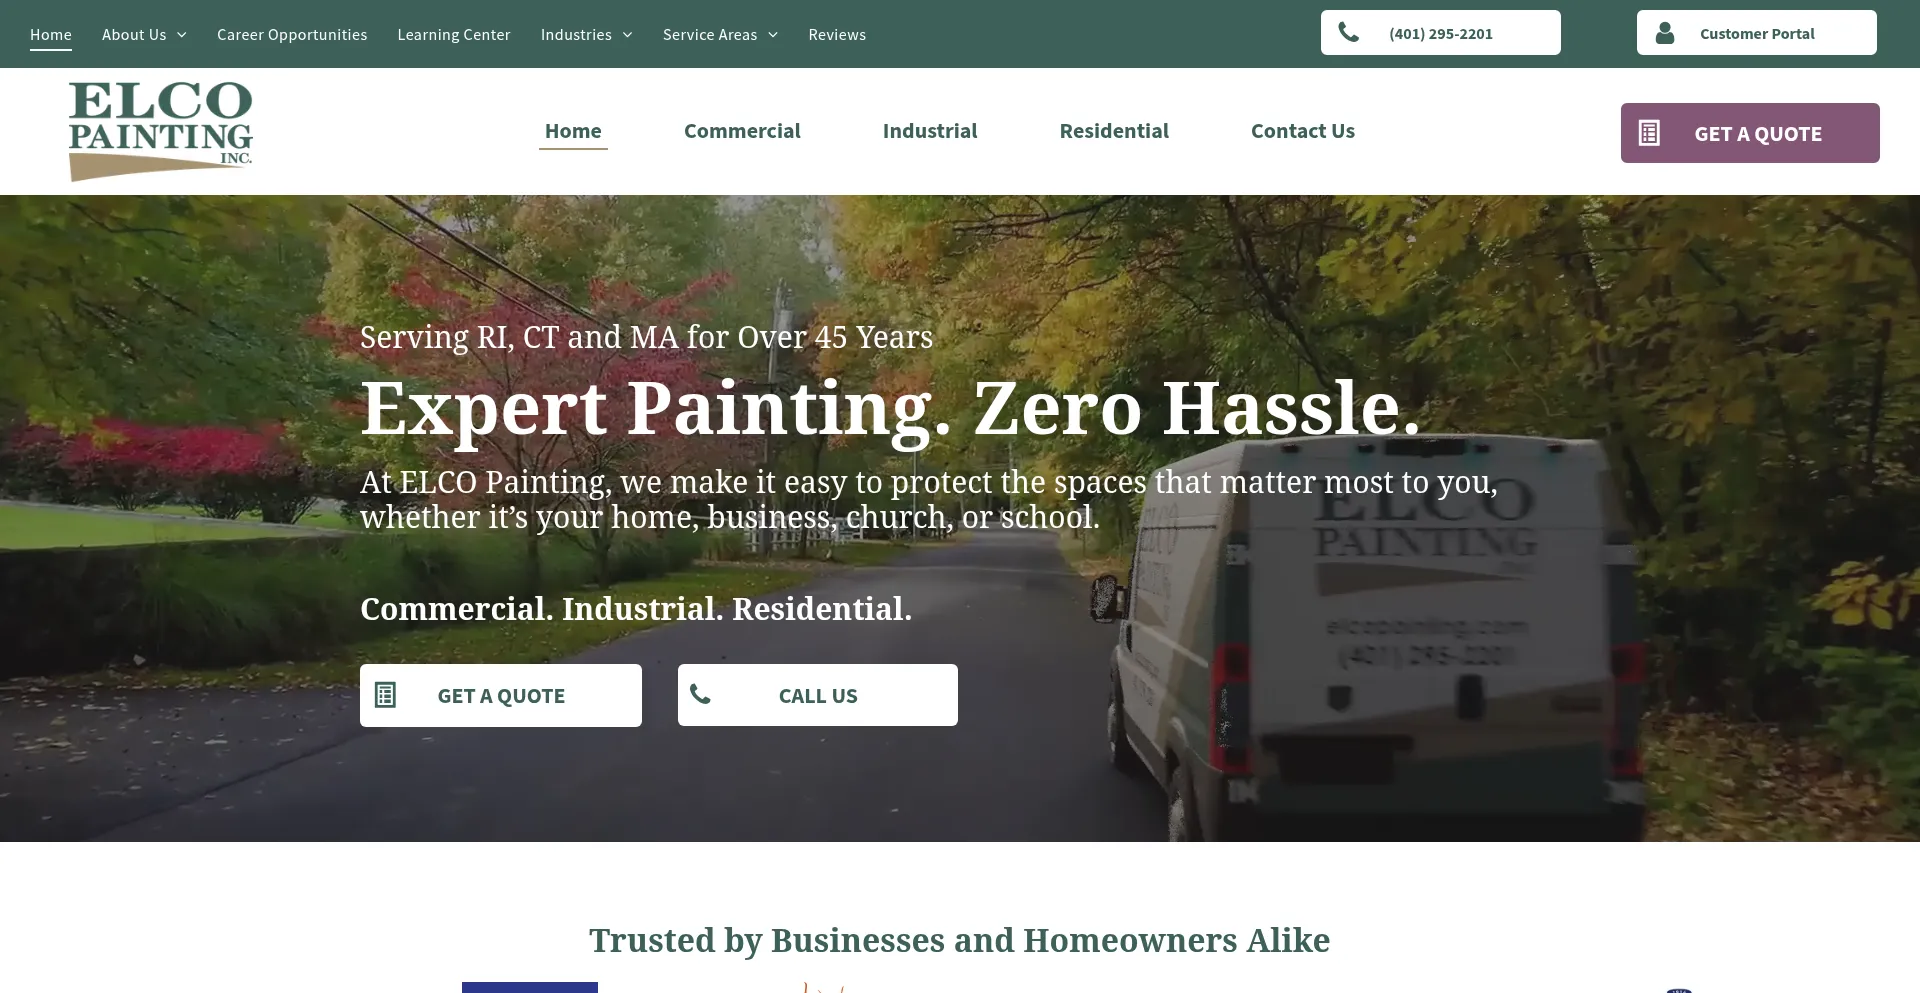Expand the About Us dropdown chevron
The image size is (1920, 993).
[x=182, y=35]
